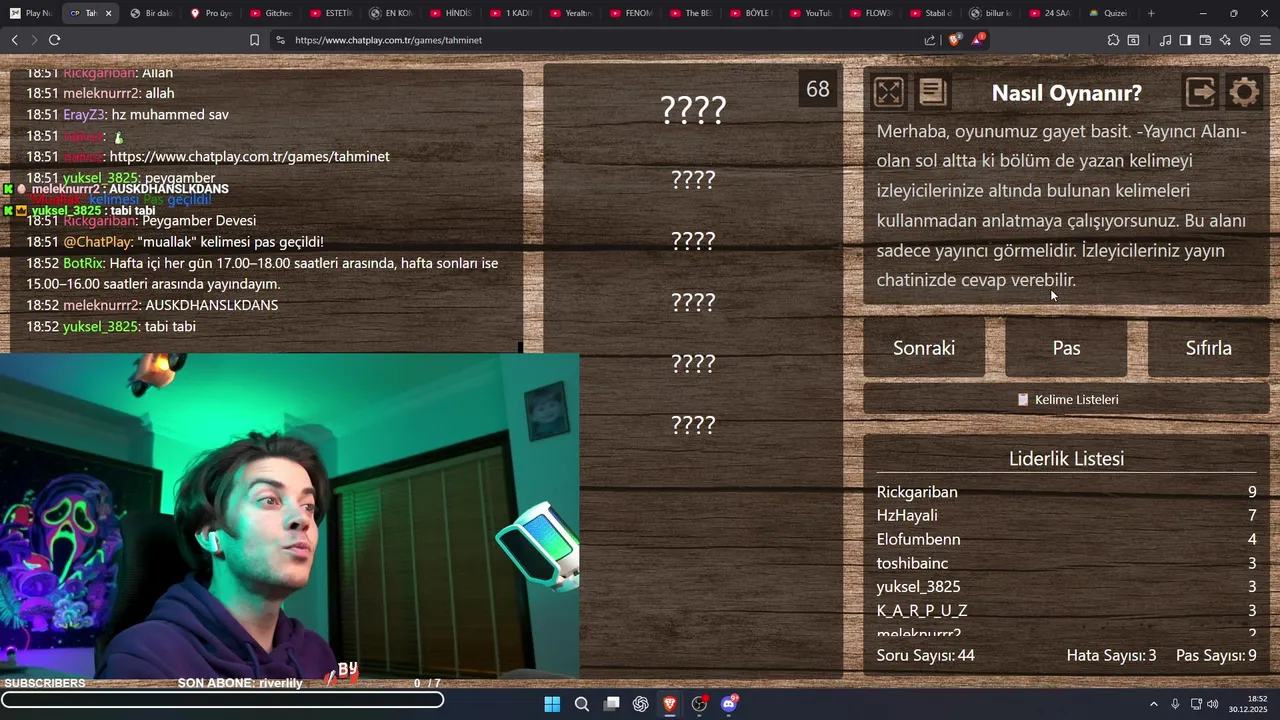This screenshot has height=720, width=1280.
Task: Switch to the 24 SAA browser tab
Action: 1051,13
